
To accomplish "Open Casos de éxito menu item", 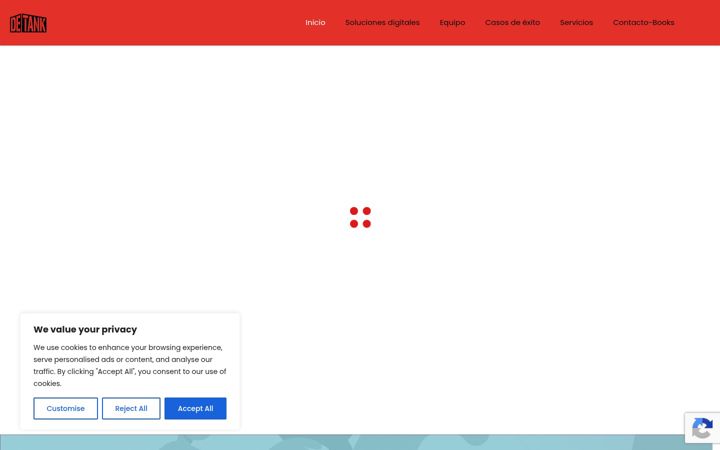I will pyautogui.click(x=512, y=22).
